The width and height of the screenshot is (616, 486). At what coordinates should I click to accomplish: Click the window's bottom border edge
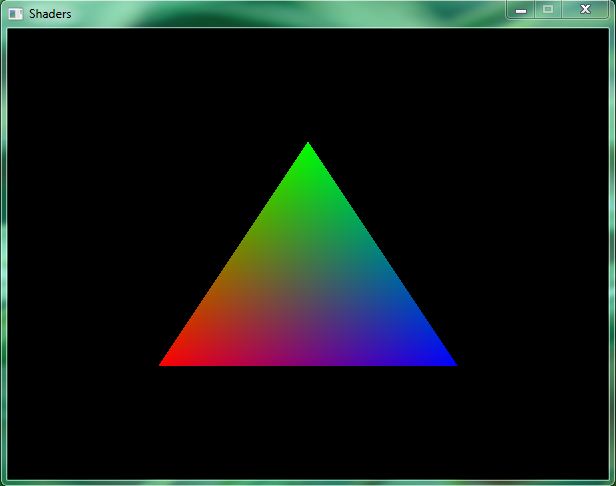coord(308,482)
